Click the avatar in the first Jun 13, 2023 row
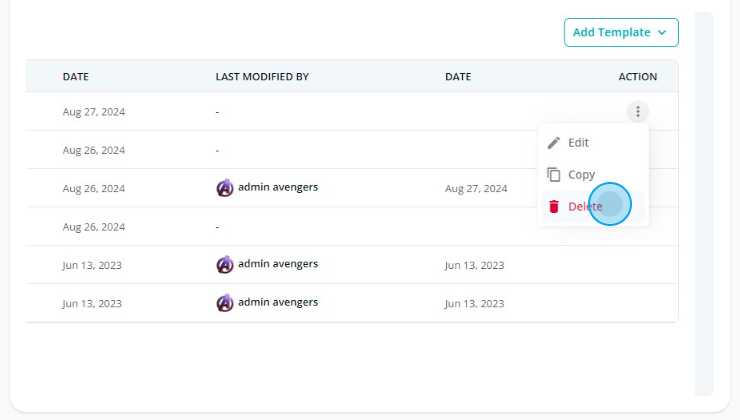The image size is (740, 420). pyautogui.click(x=225, y=265)
